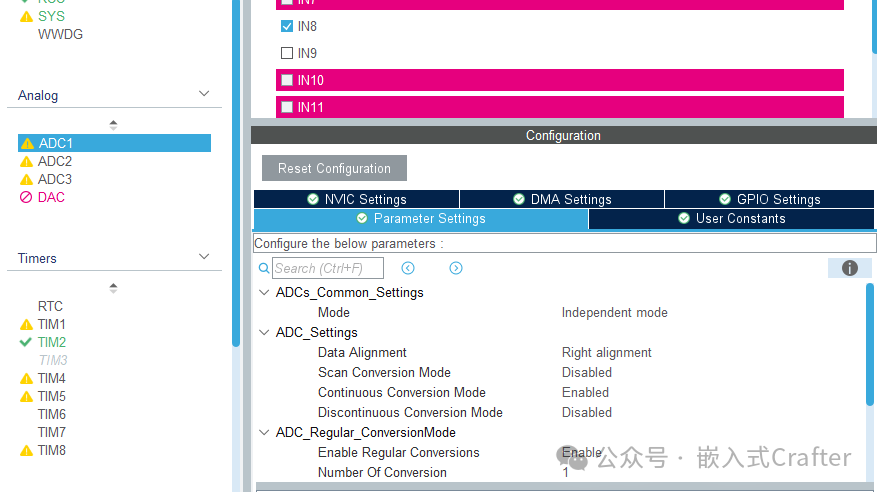Select TIM8 timer
877x492 pixels.
52,450
